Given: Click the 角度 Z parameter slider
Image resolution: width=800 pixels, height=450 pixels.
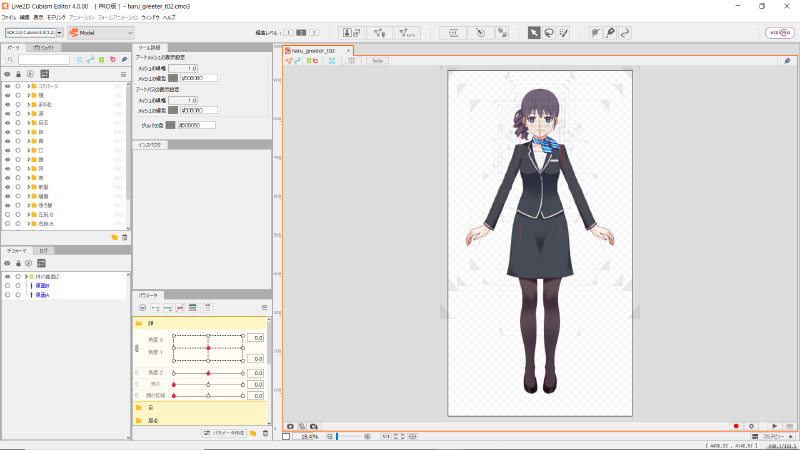Looking at the screenshot, I should point(208,373).
